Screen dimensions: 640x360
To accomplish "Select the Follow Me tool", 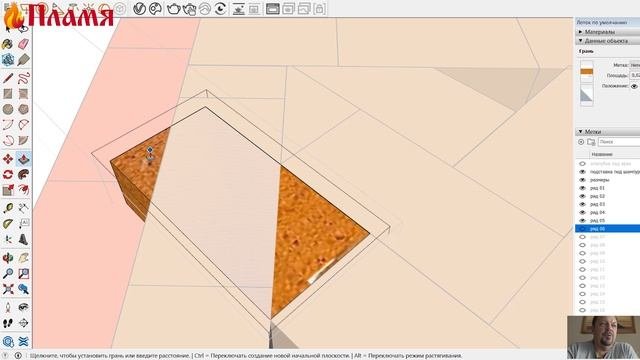I will (23, 175).
